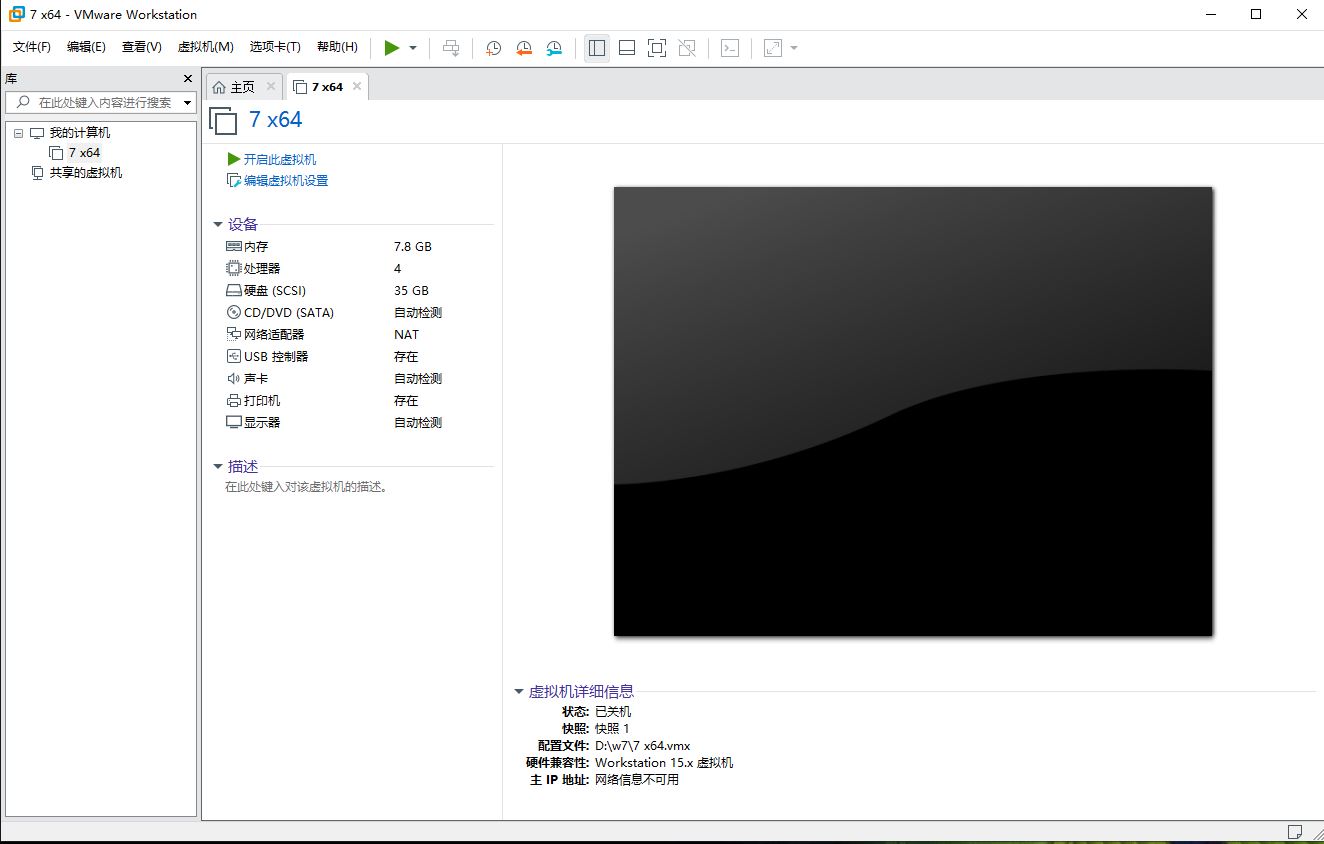Click the send Ctrl+Alt+Del toolbar icon
1324x844 pixels.
pyautogui.click(x=451, y=48)
